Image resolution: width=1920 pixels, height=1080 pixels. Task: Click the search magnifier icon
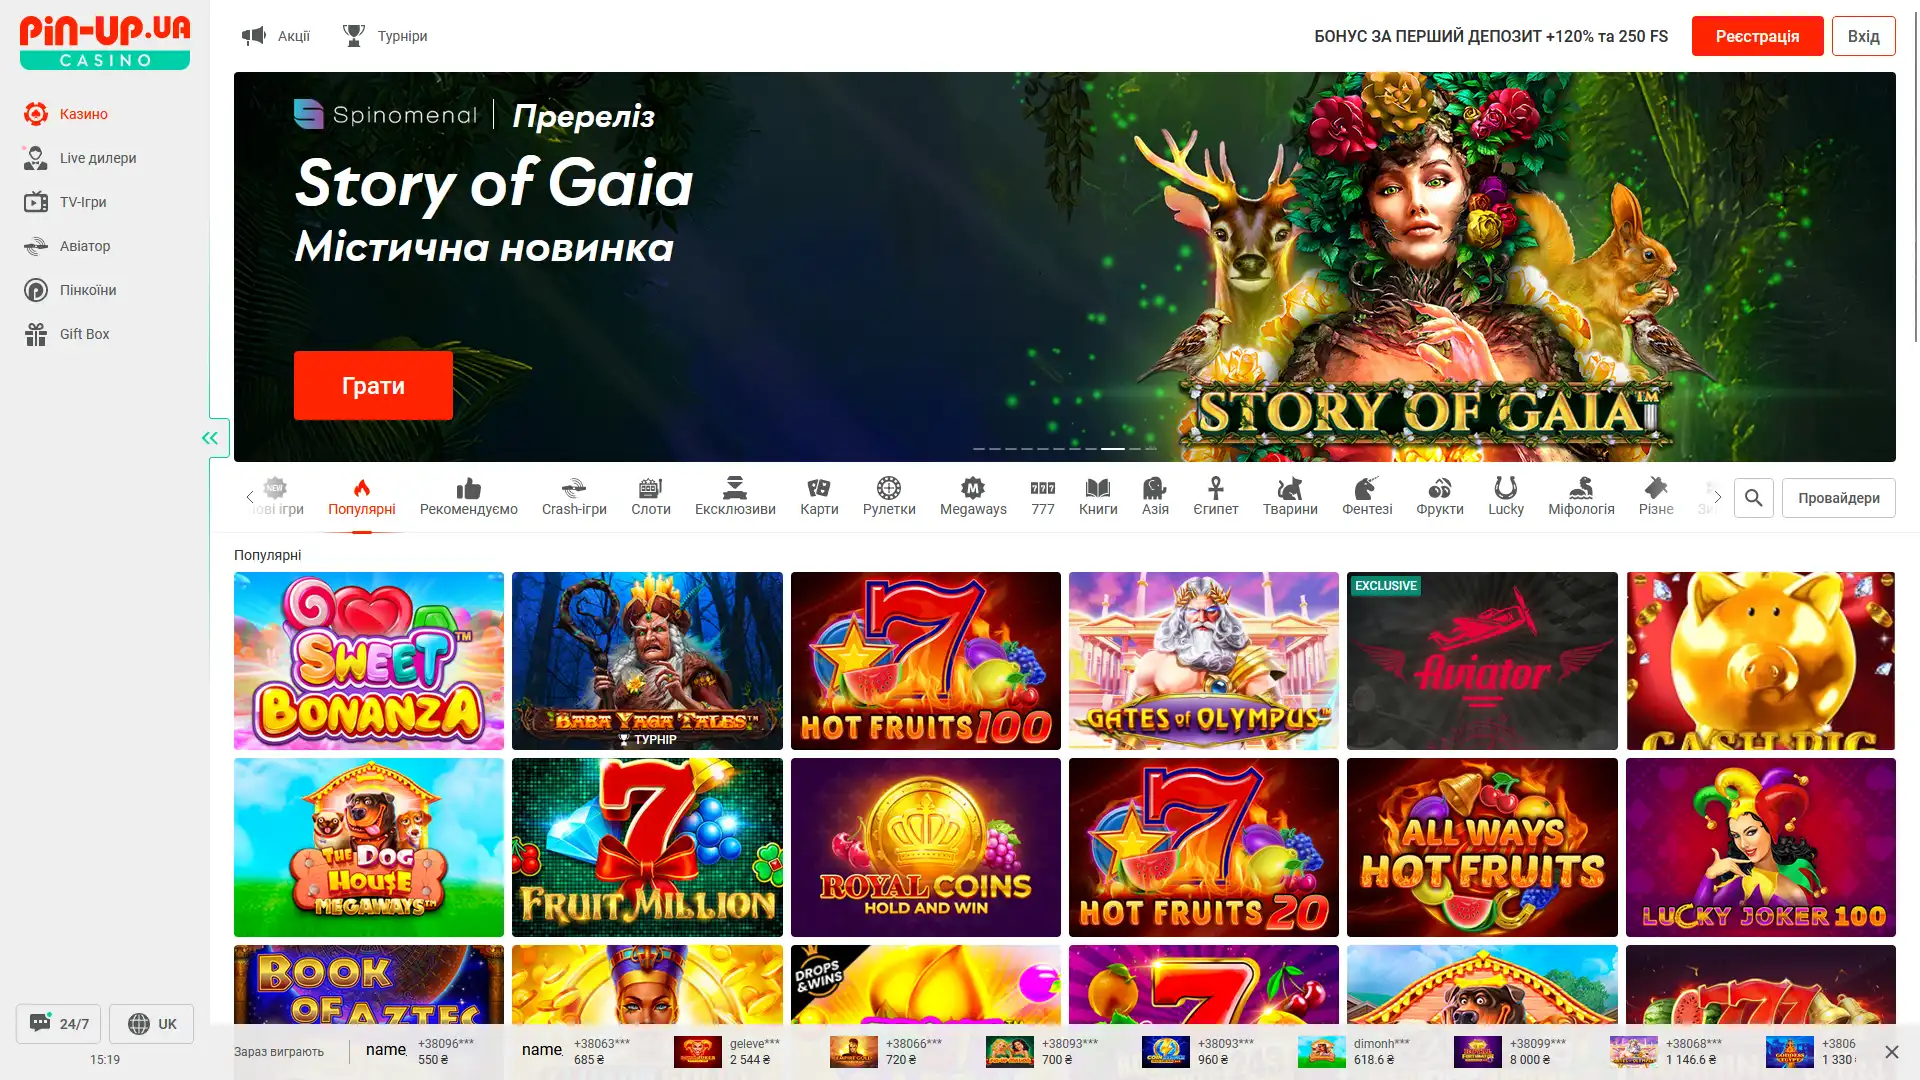(1754, 498)
